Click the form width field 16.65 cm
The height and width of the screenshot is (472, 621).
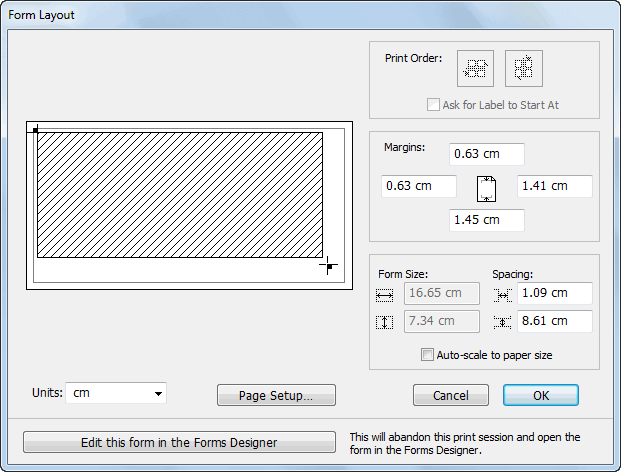click(x=442, y=293)
